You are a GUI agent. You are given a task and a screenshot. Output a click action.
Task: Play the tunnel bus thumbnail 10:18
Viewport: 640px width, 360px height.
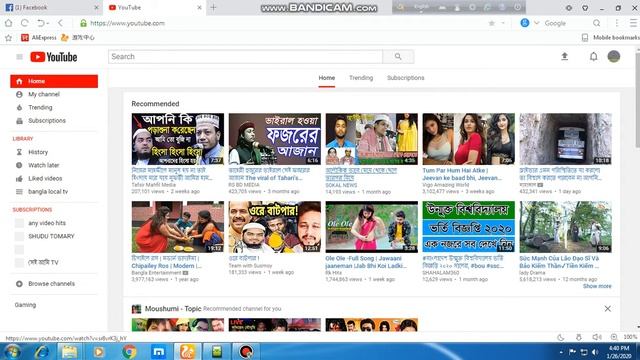[x=565, y=139]
